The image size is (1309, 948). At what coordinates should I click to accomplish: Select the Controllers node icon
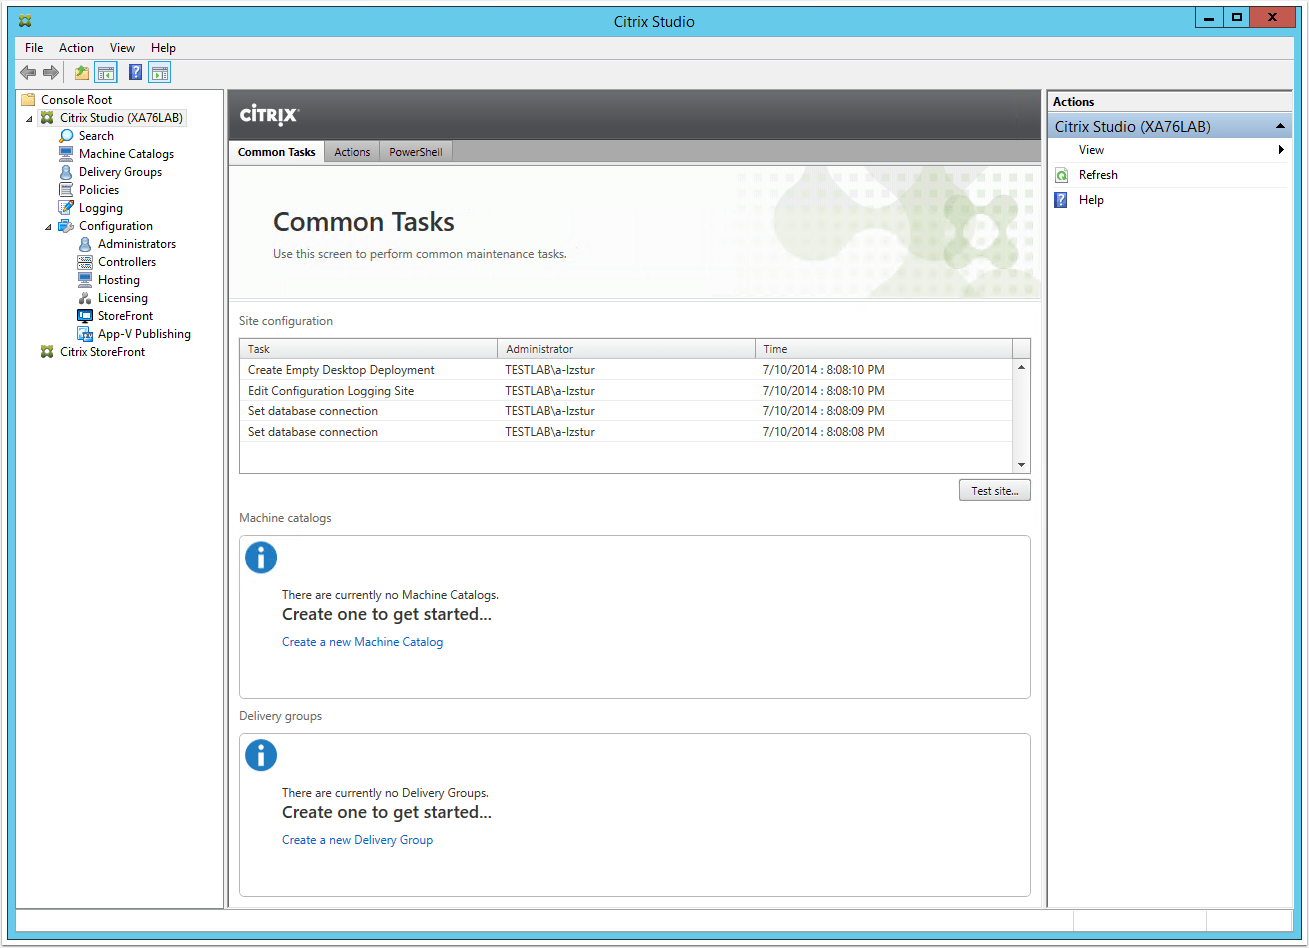(x=85, y=262)
